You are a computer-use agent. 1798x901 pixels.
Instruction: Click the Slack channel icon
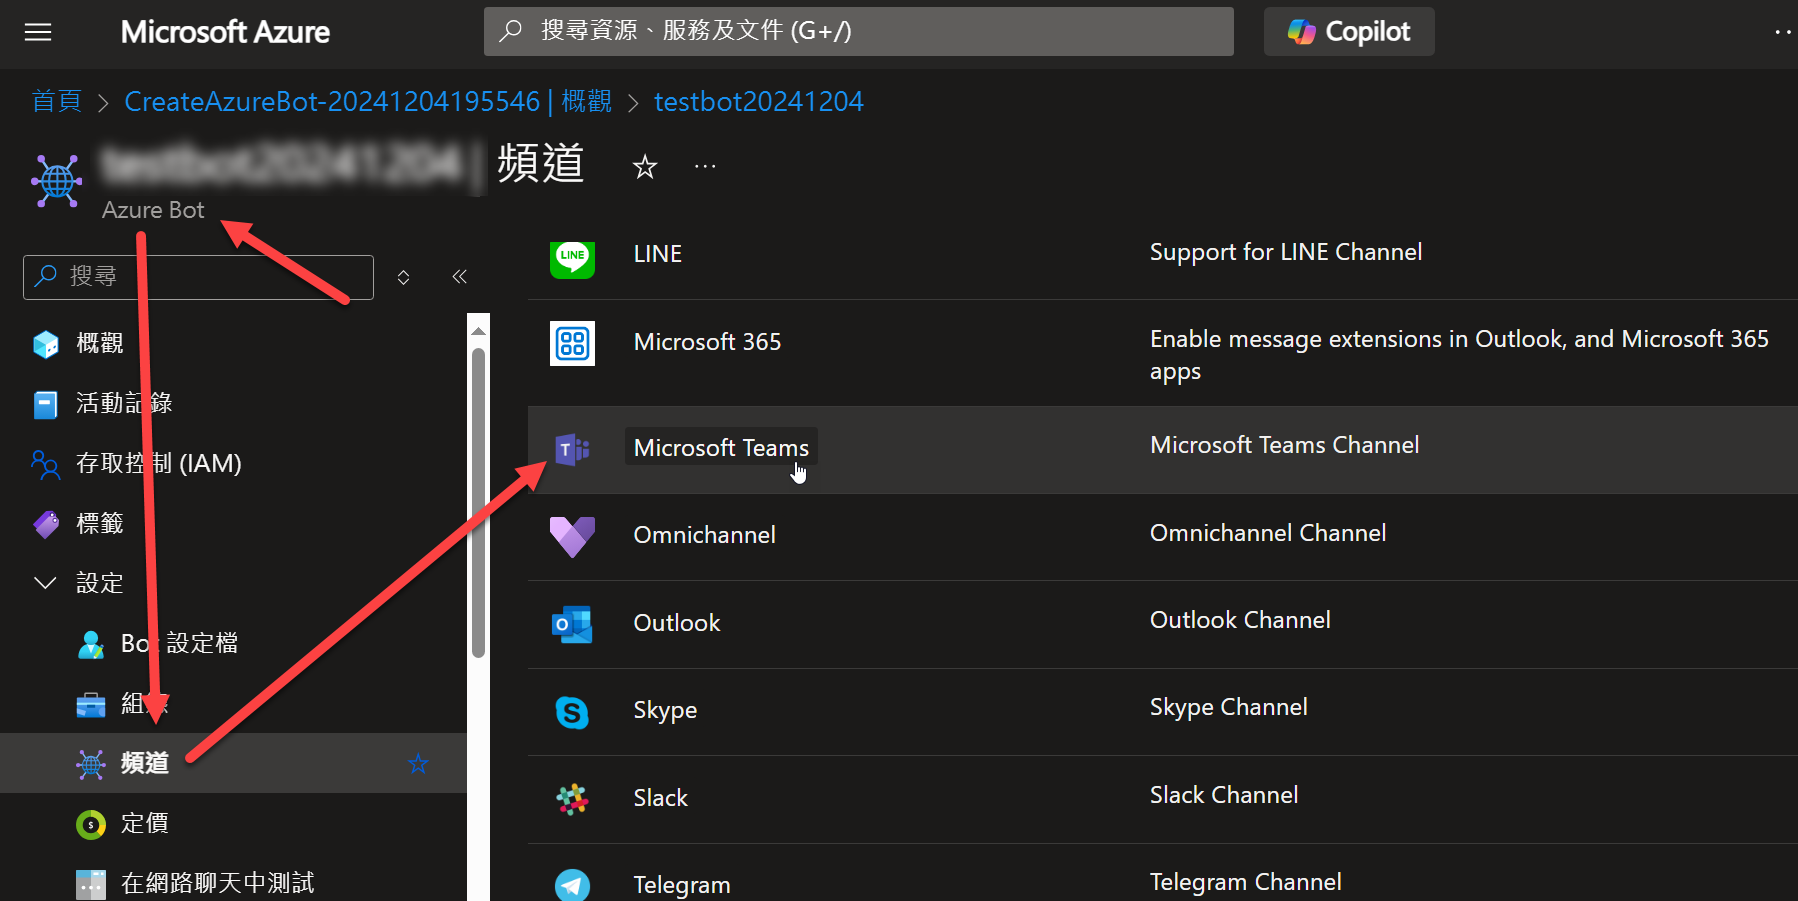point(572,799)
